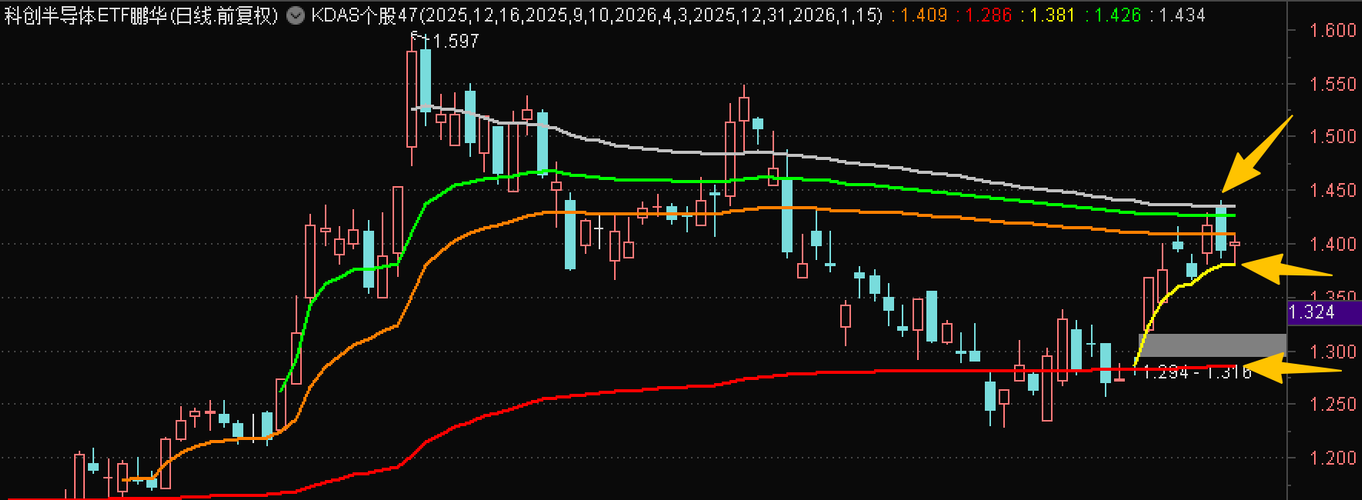1362x500 pixels.
Task: Click the 1.450 price axis label
Action: 1333,191
